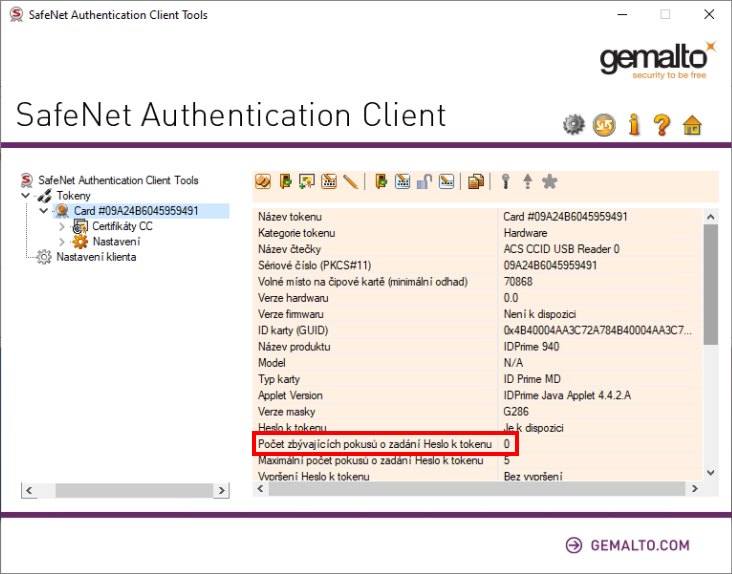This screenshot has width=732, height=574.
Task: Click the details scroll-down arrow
Action: [x=711, y=473]
